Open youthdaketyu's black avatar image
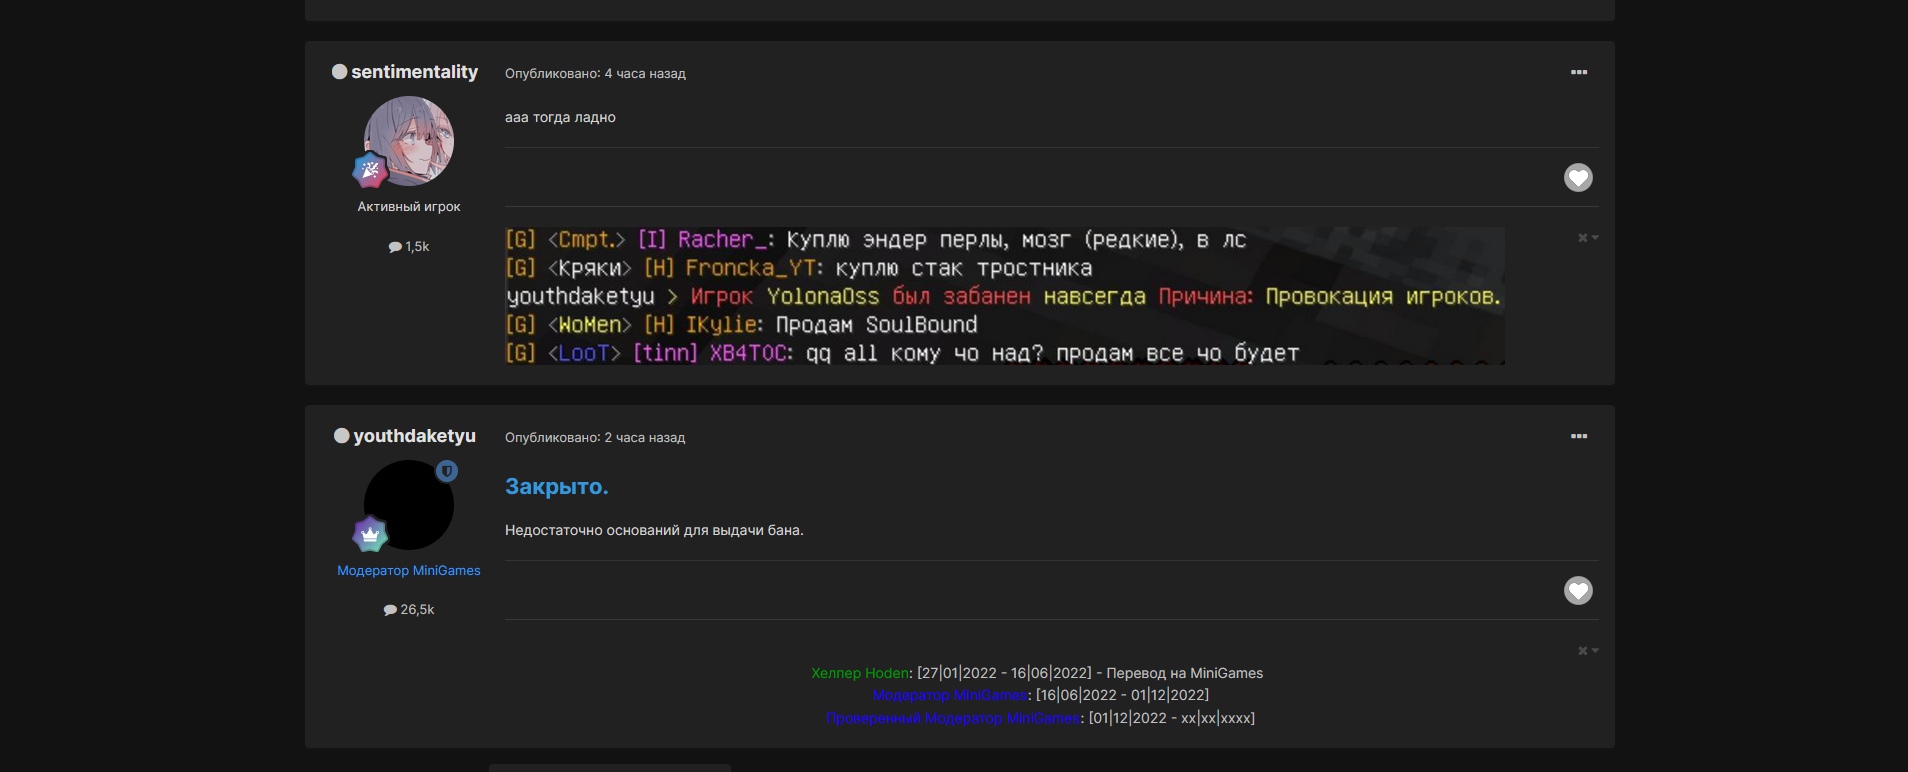The height and width of the screenshot is (772, 1908). 409,505
